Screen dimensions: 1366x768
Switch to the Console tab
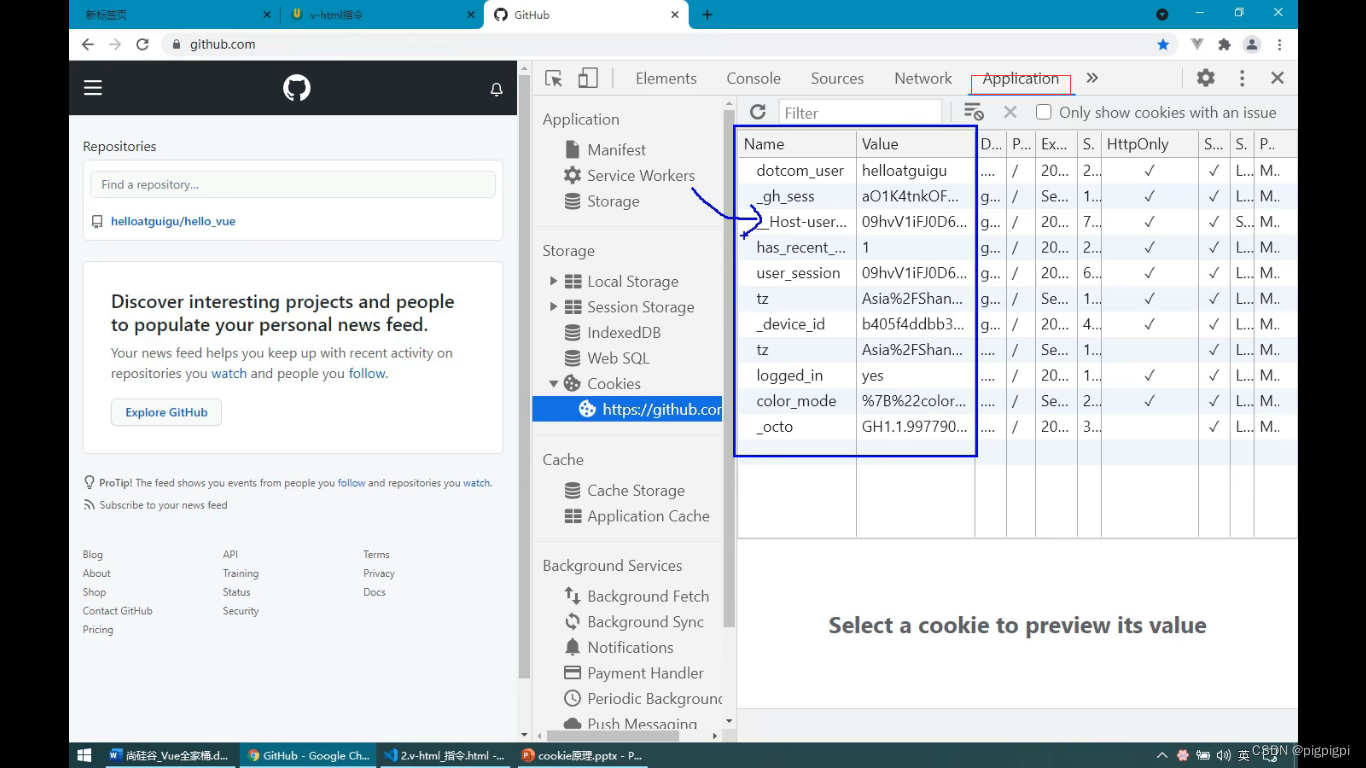tap(753, 78)
